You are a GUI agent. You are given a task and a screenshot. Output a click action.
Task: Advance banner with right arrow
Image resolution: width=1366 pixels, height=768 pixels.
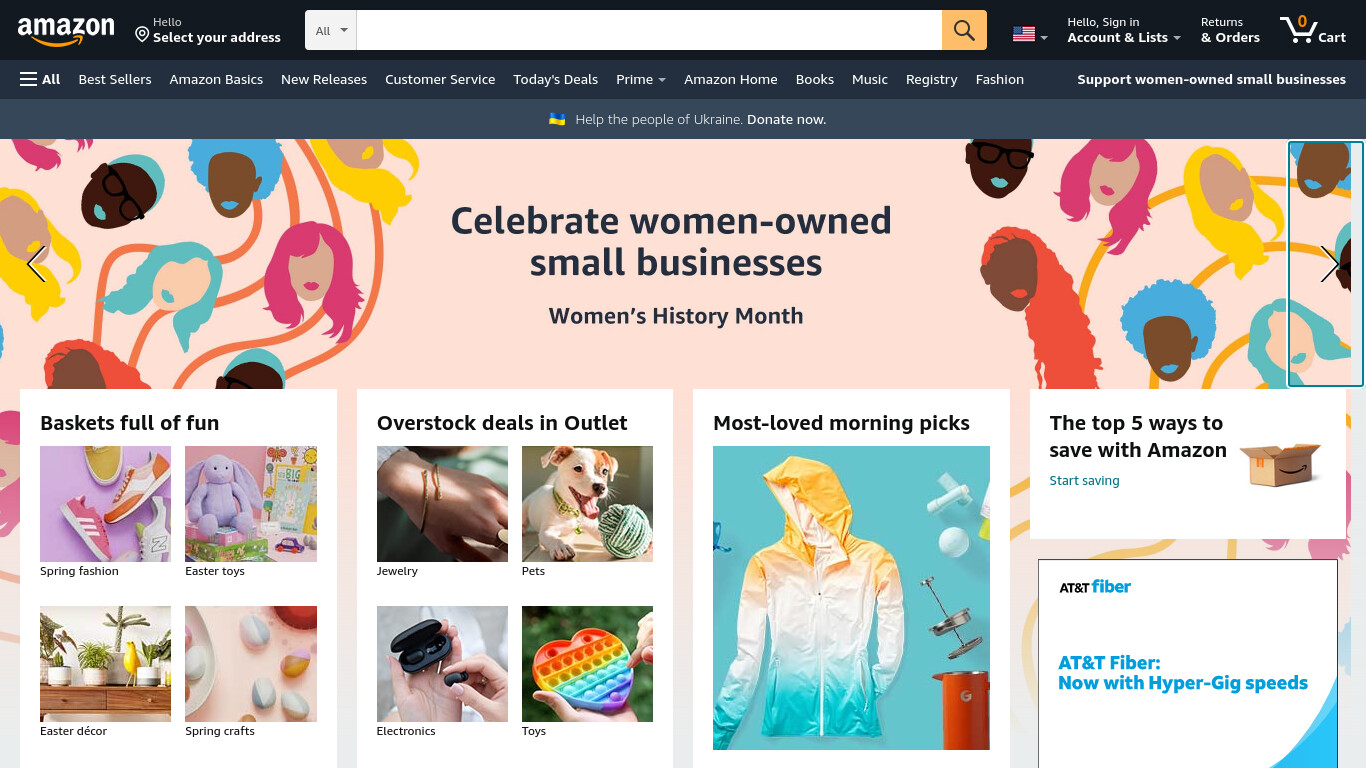[1329, 264]
